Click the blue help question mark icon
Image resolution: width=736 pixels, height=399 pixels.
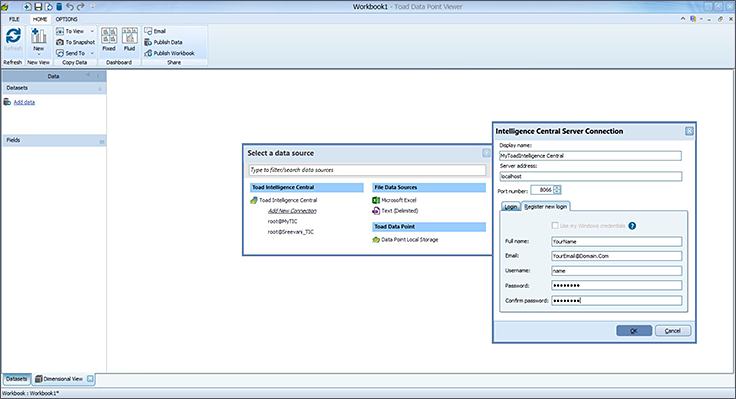632,226
